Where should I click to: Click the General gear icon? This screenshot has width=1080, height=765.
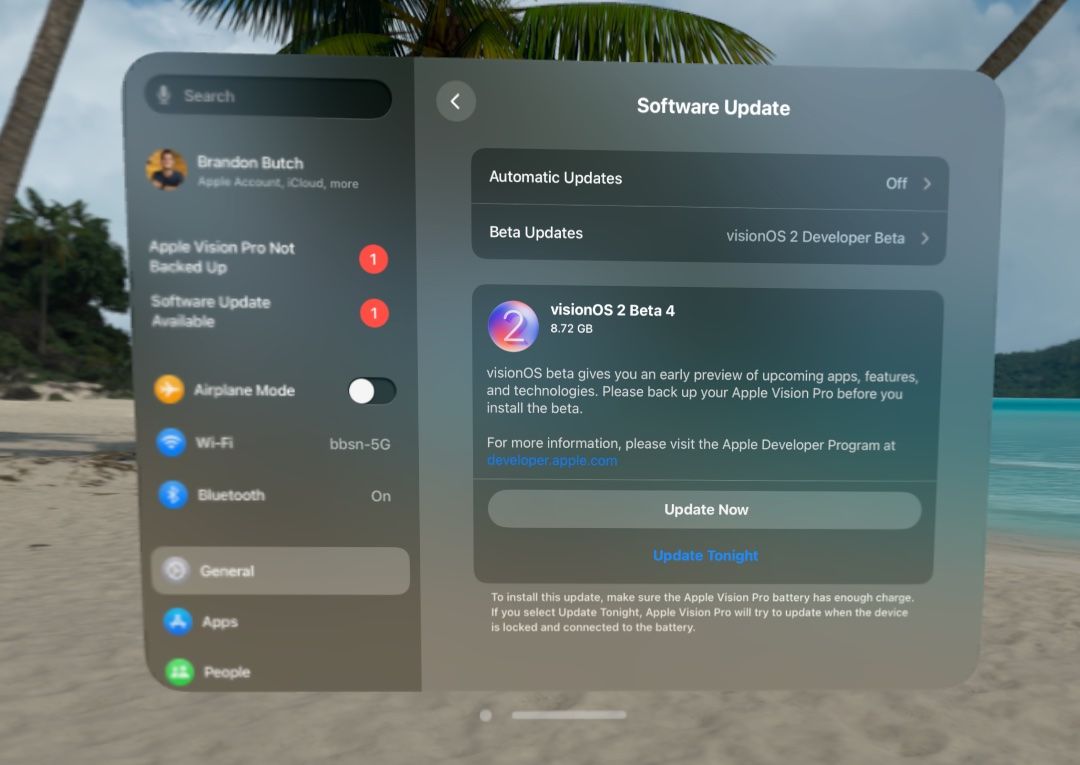[176, 570]
